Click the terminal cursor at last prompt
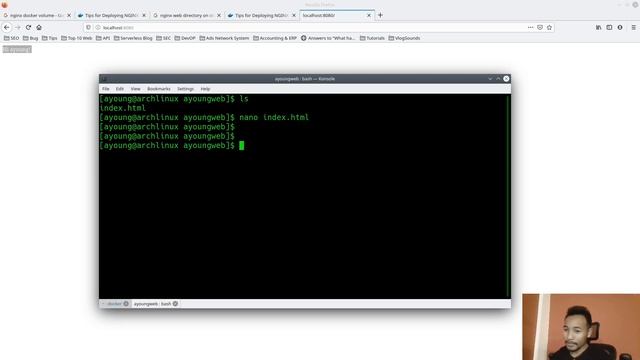 click(x=242, y=145)
